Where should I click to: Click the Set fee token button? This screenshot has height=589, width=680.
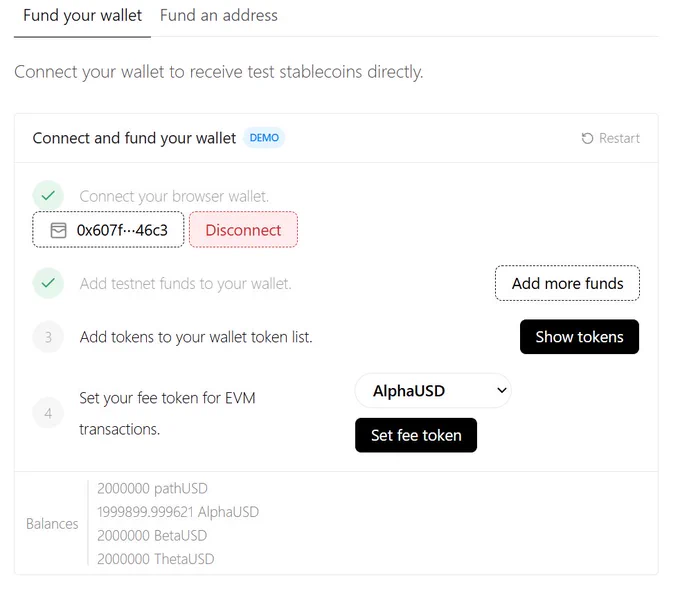(416, 435)
